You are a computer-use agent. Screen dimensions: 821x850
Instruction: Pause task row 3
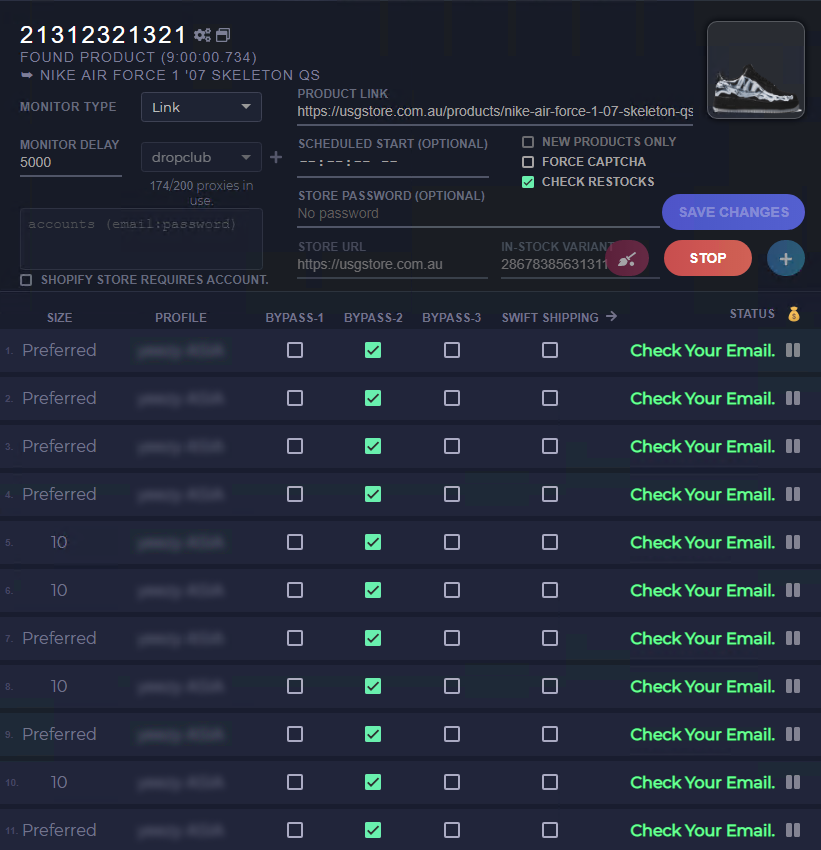tap(793, 446)
